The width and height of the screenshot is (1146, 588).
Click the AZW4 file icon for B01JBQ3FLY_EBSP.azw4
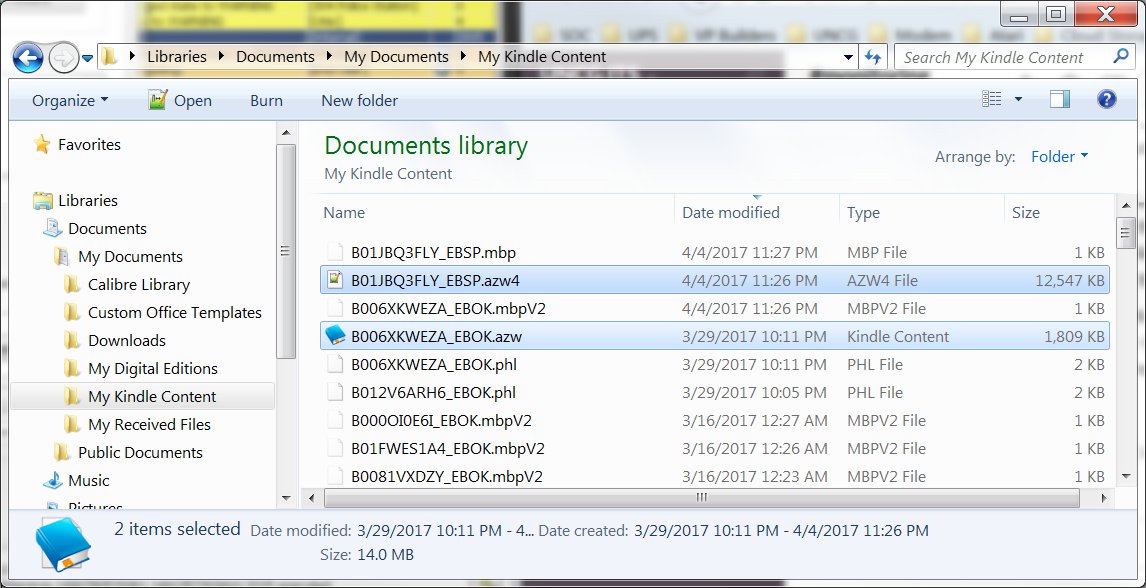pyautogui.click(x=335, y=280)
